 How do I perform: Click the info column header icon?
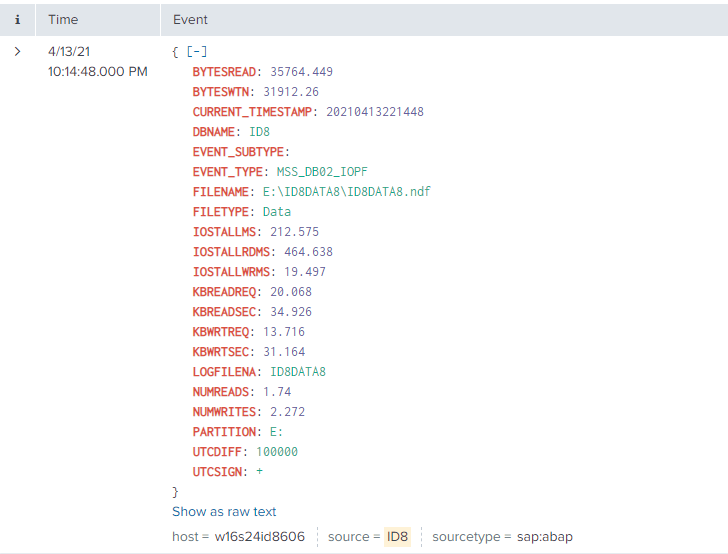coord(17,19)
